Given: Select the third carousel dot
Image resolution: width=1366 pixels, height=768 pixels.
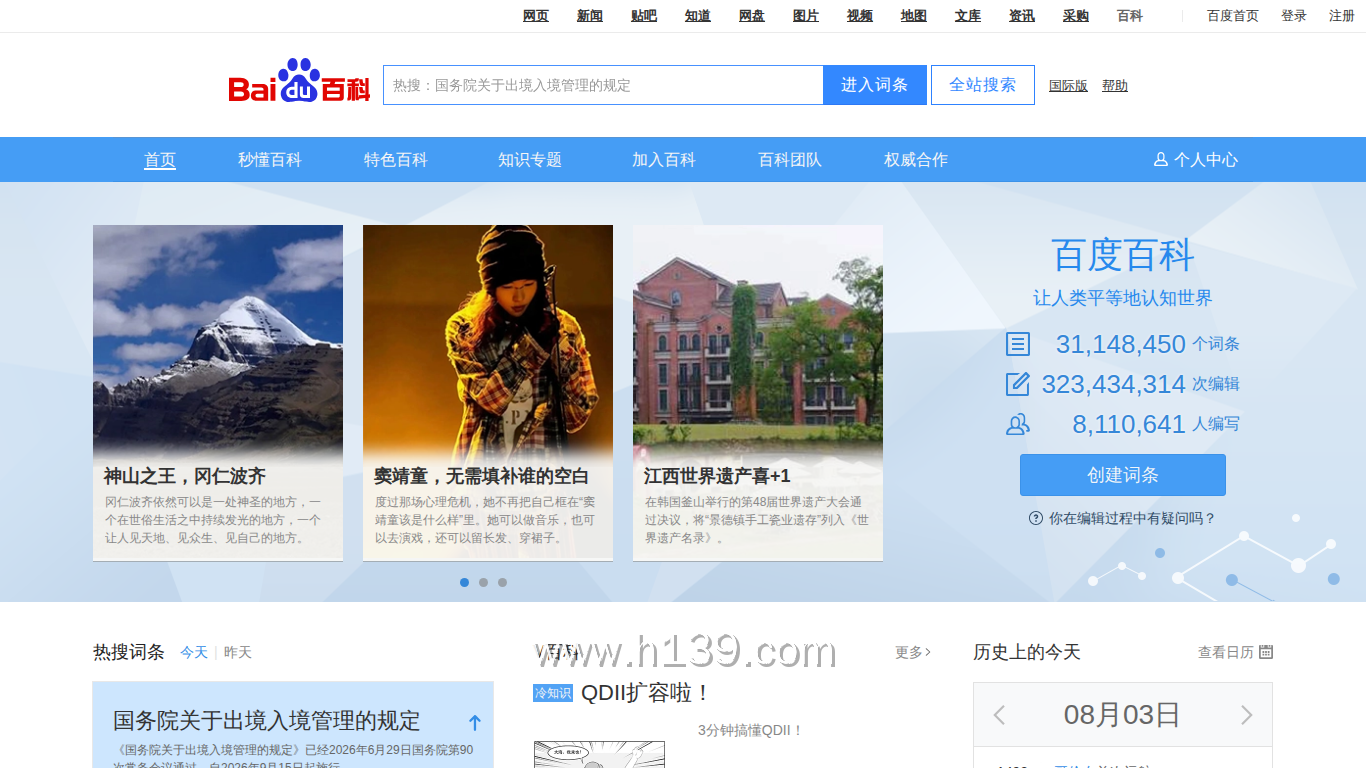Looking at the screenshot, I should 502,582.
